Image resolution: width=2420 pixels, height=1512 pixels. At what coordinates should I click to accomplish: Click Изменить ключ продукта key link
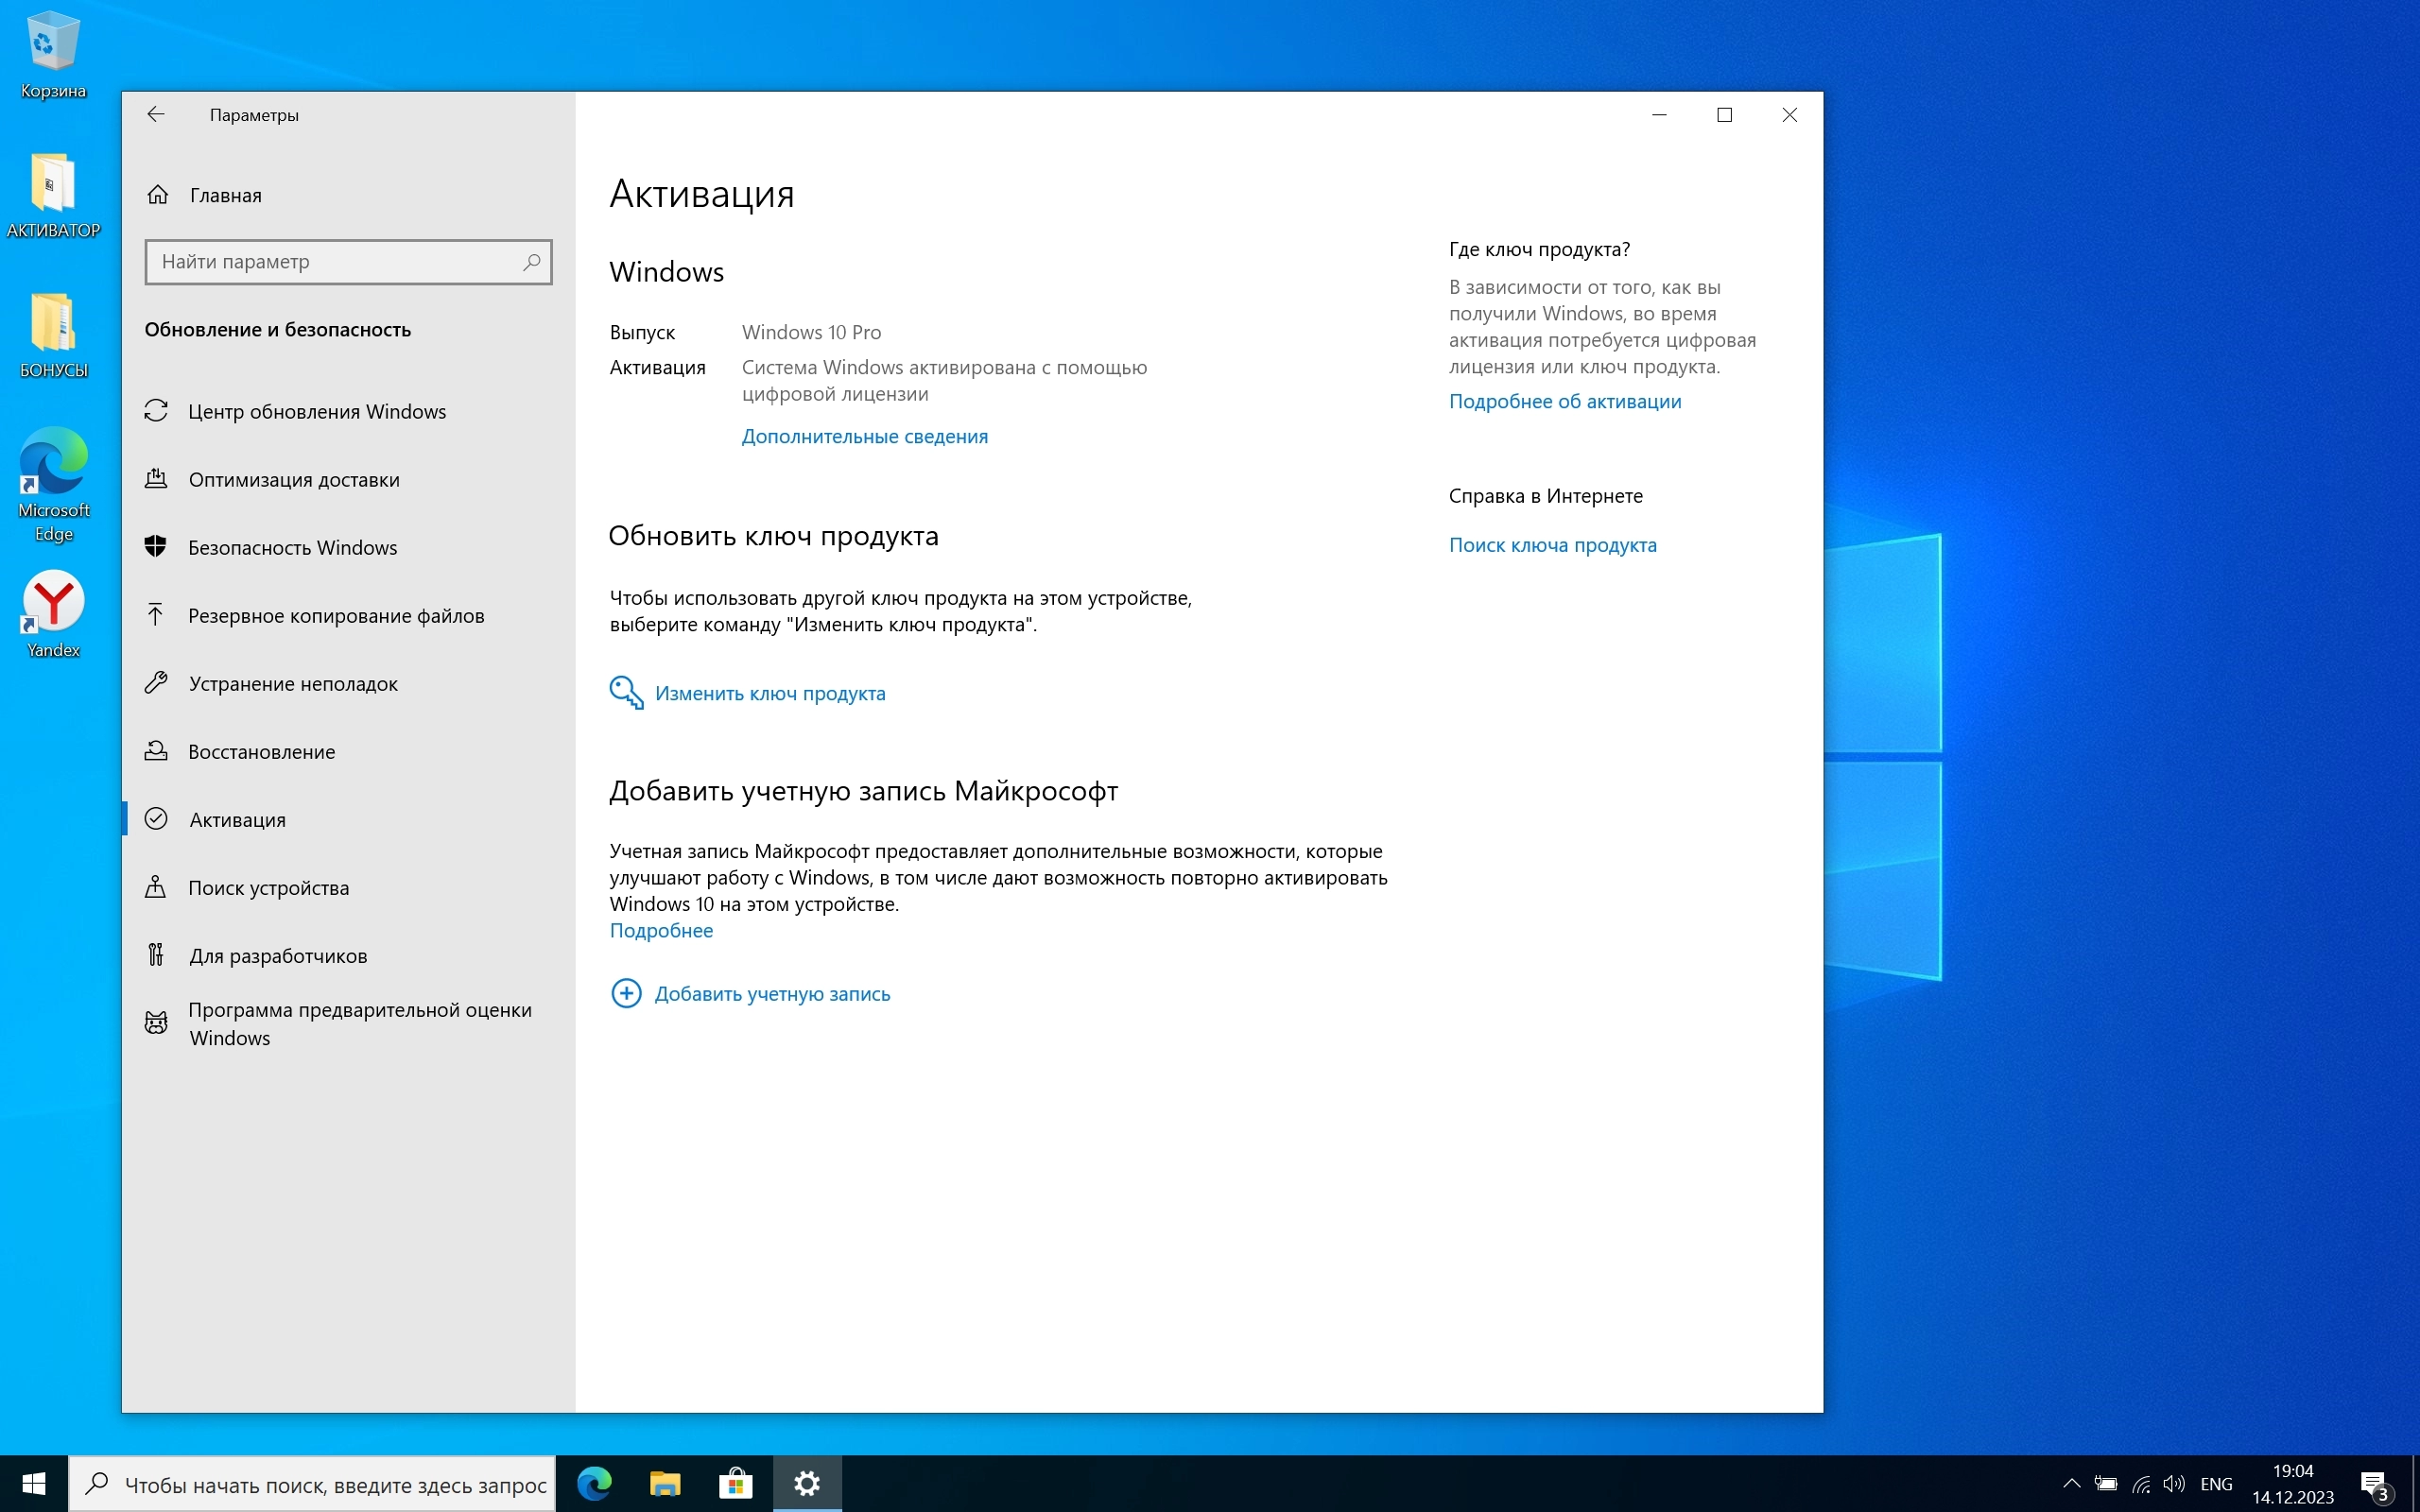[x=769, y=693]
